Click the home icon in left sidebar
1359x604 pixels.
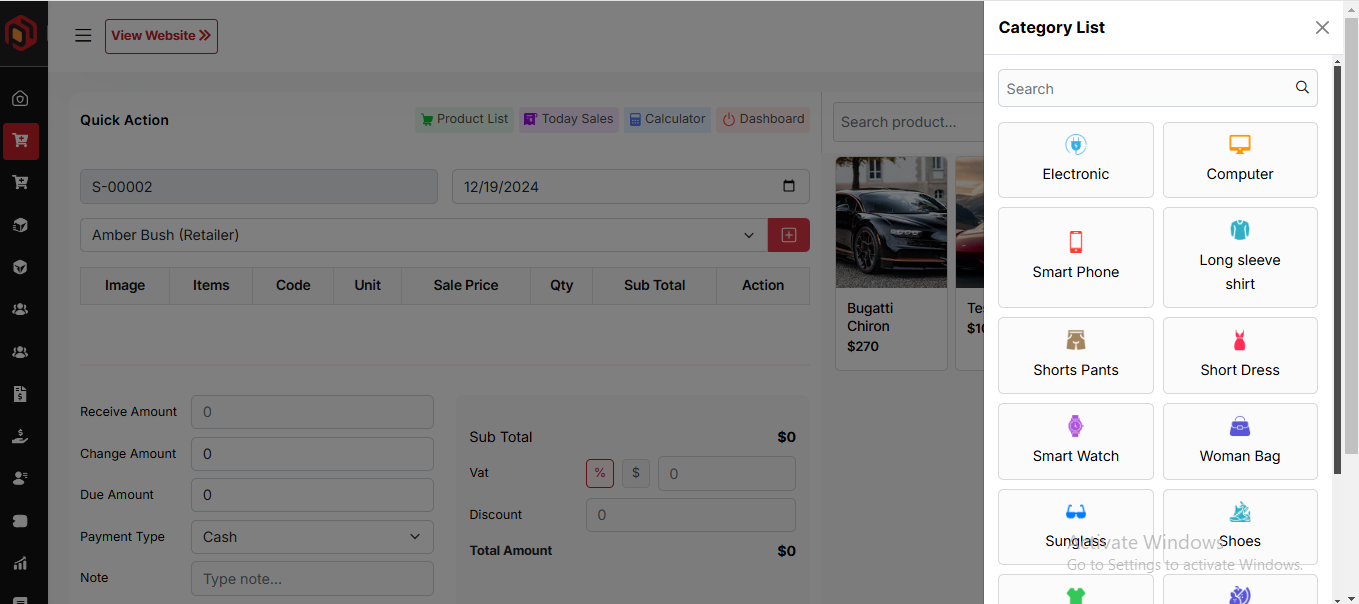click(20, 99)
